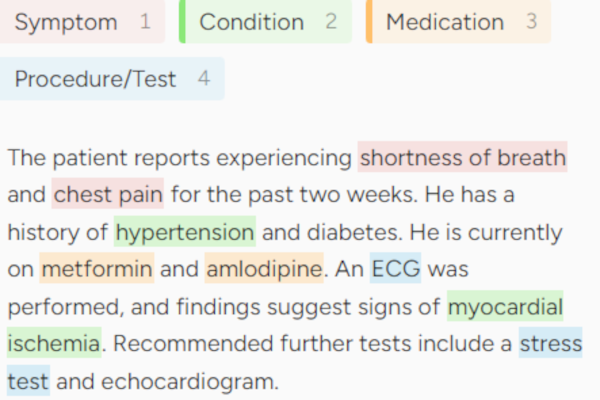Select the Symptom label
The width and height of the screenshot is (600, 400).
coord(66,22)
